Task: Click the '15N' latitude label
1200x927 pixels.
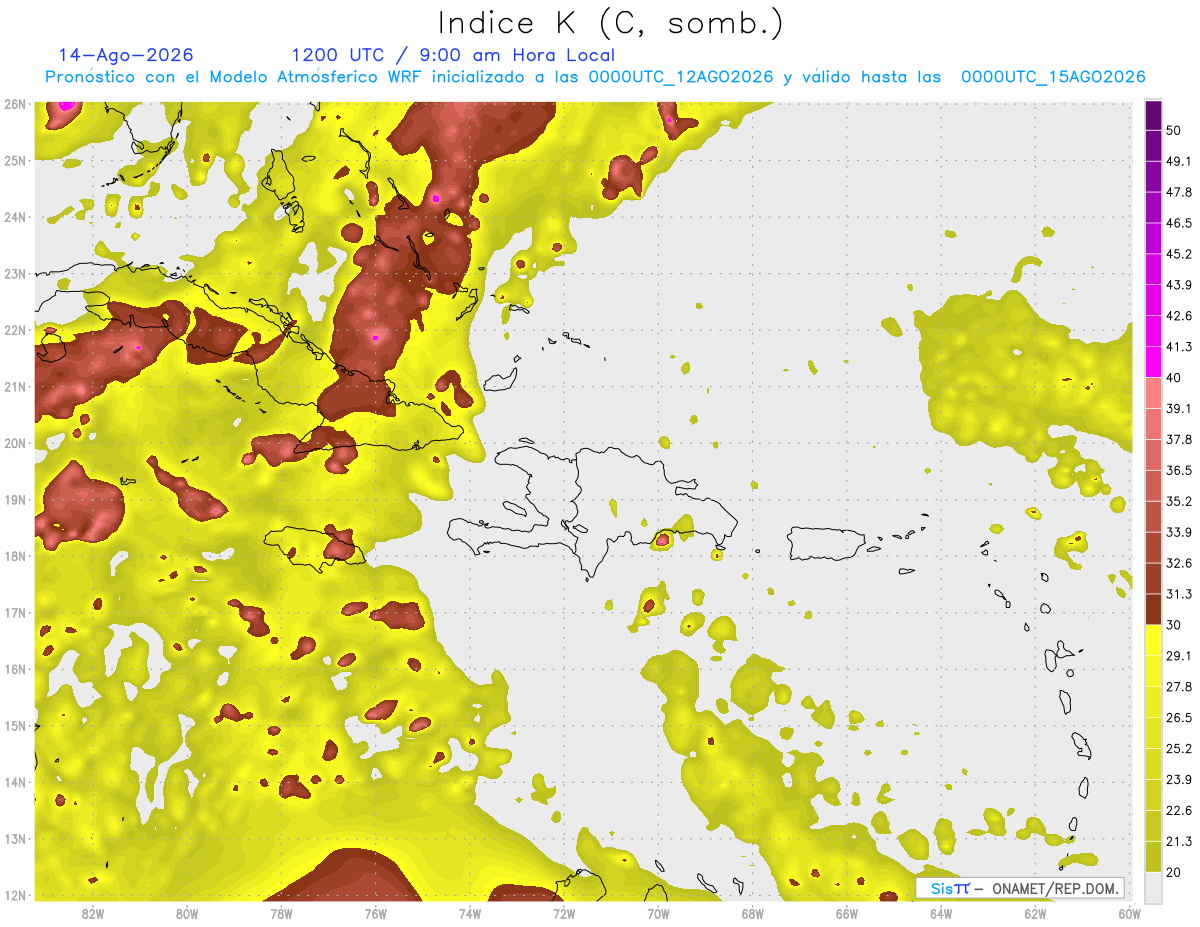Action: [14, 725]
